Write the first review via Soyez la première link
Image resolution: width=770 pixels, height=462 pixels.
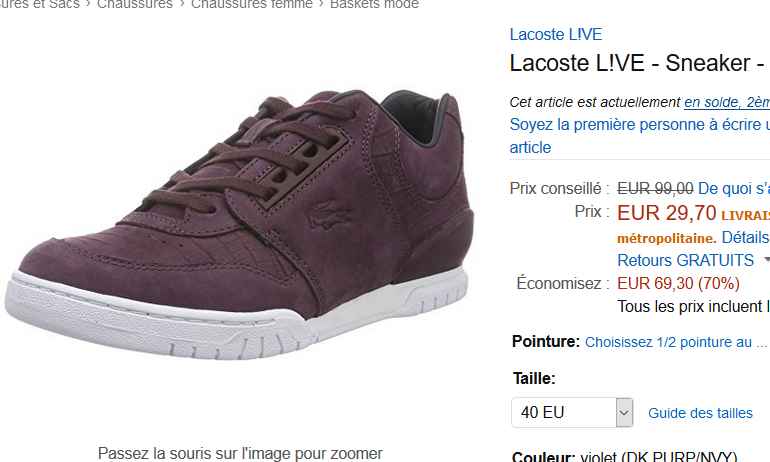click(x=639, y=125)
